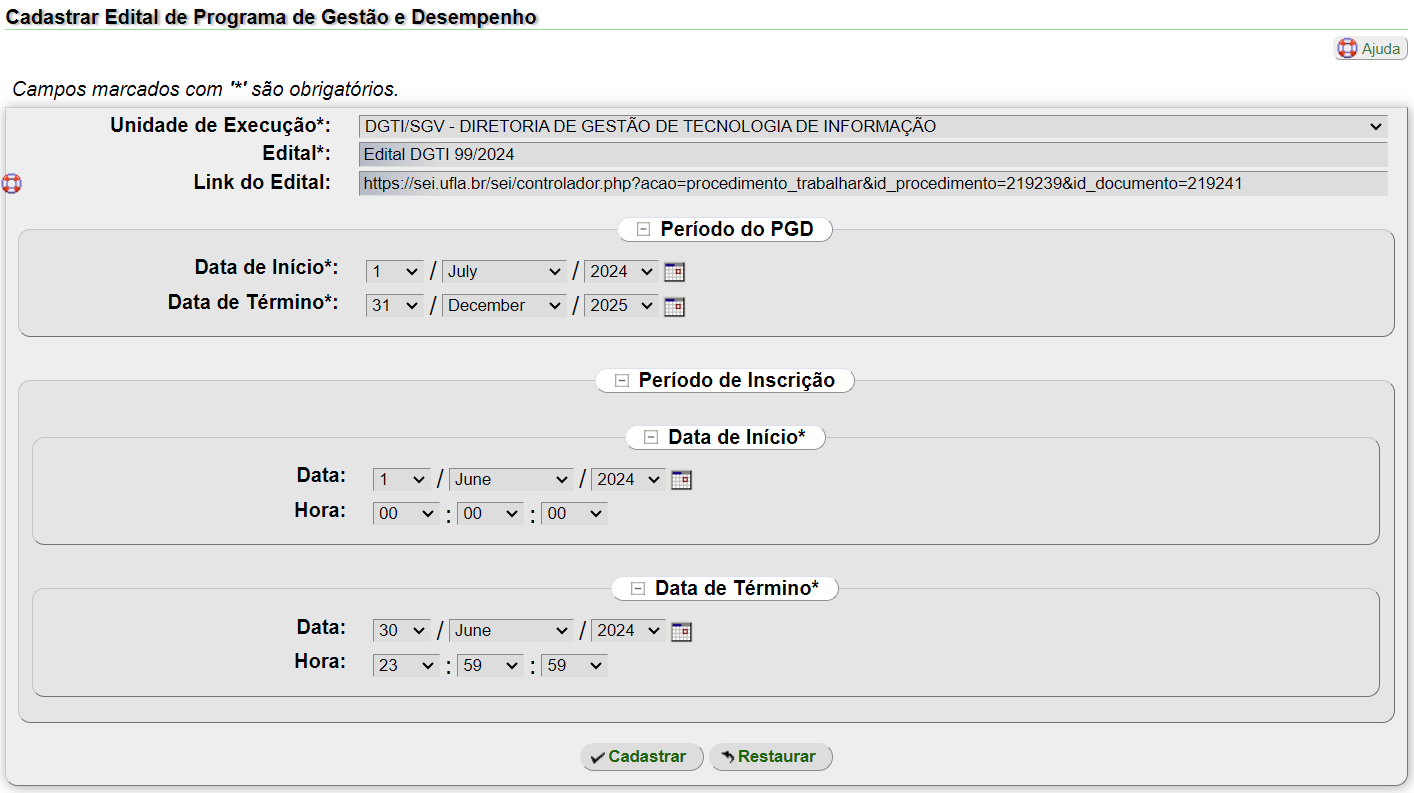Click the Ajuda help button
The image size is (1414, 793).
click(1371, 48)
